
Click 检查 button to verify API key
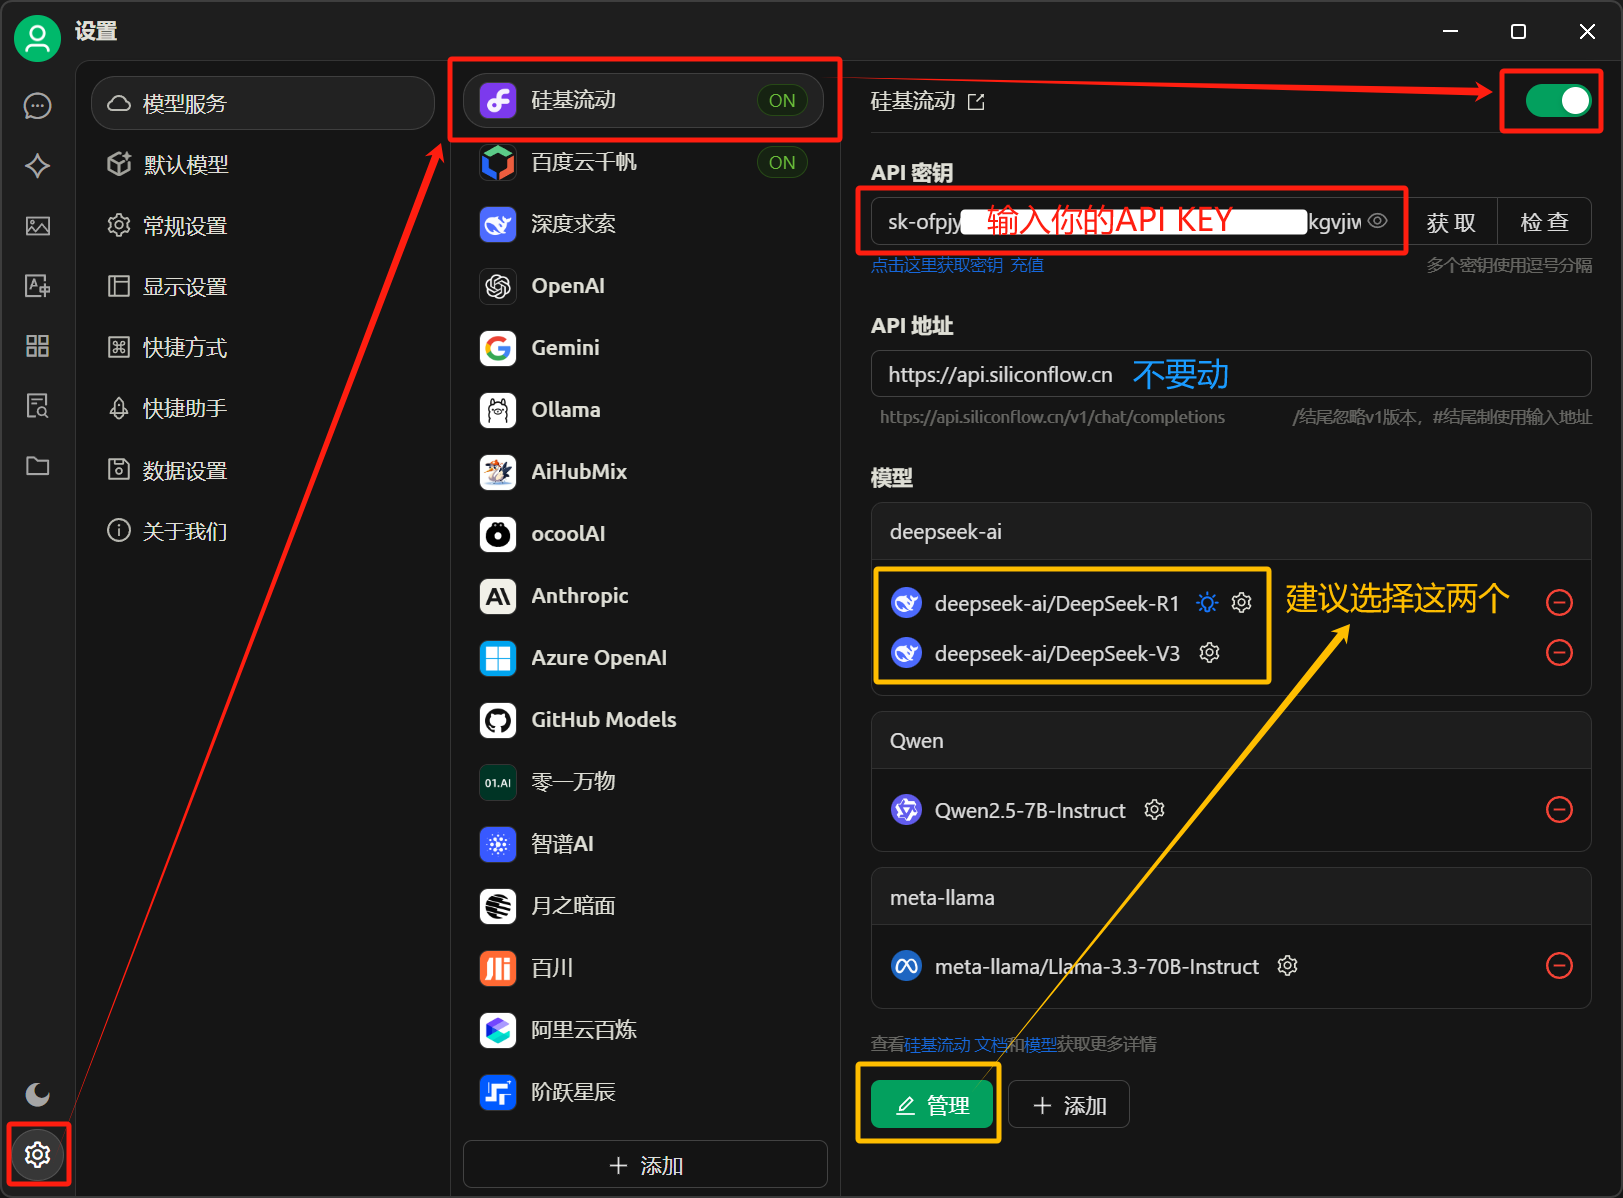coord(1544,222)
